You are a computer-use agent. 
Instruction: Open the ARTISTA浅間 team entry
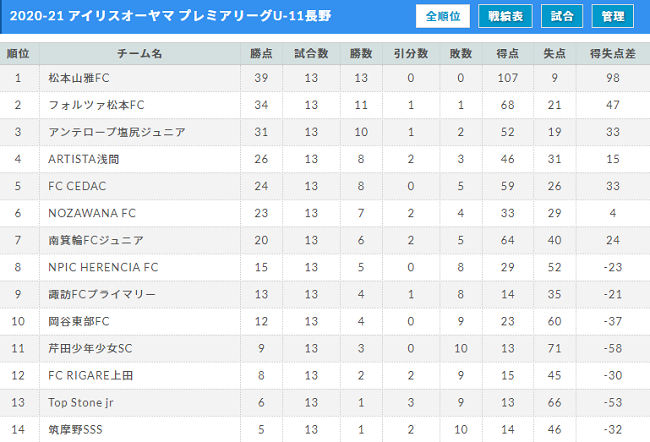(84, 159)
